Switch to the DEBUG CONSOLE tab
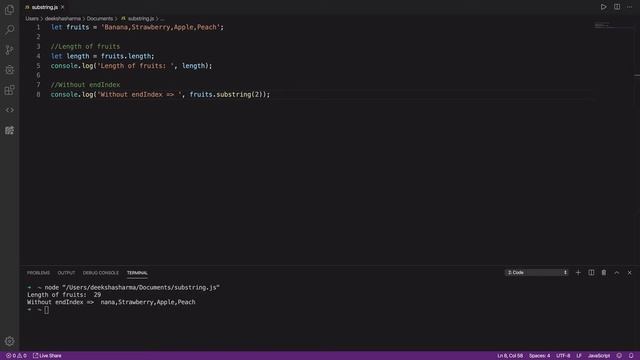The image size is (640, 360). (x=100, y=273)
